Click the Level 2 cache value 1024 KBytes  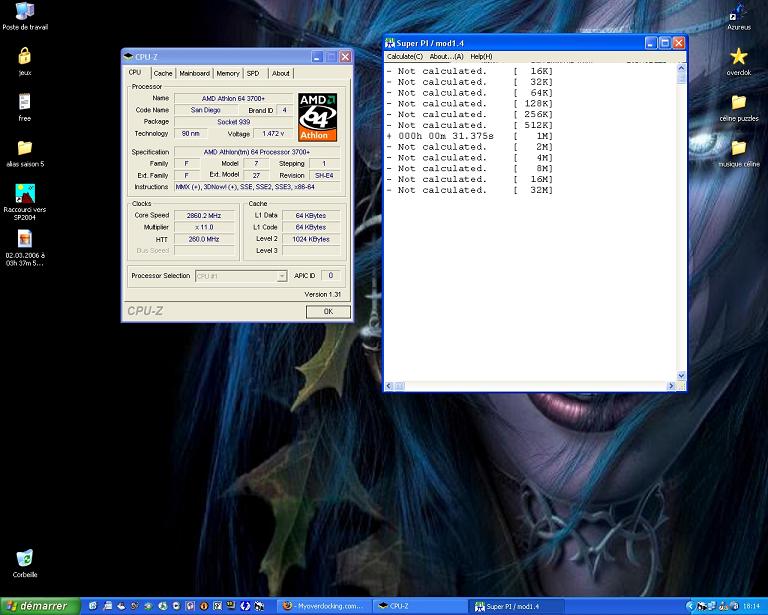pyautogui.click(x=311, y=239)
